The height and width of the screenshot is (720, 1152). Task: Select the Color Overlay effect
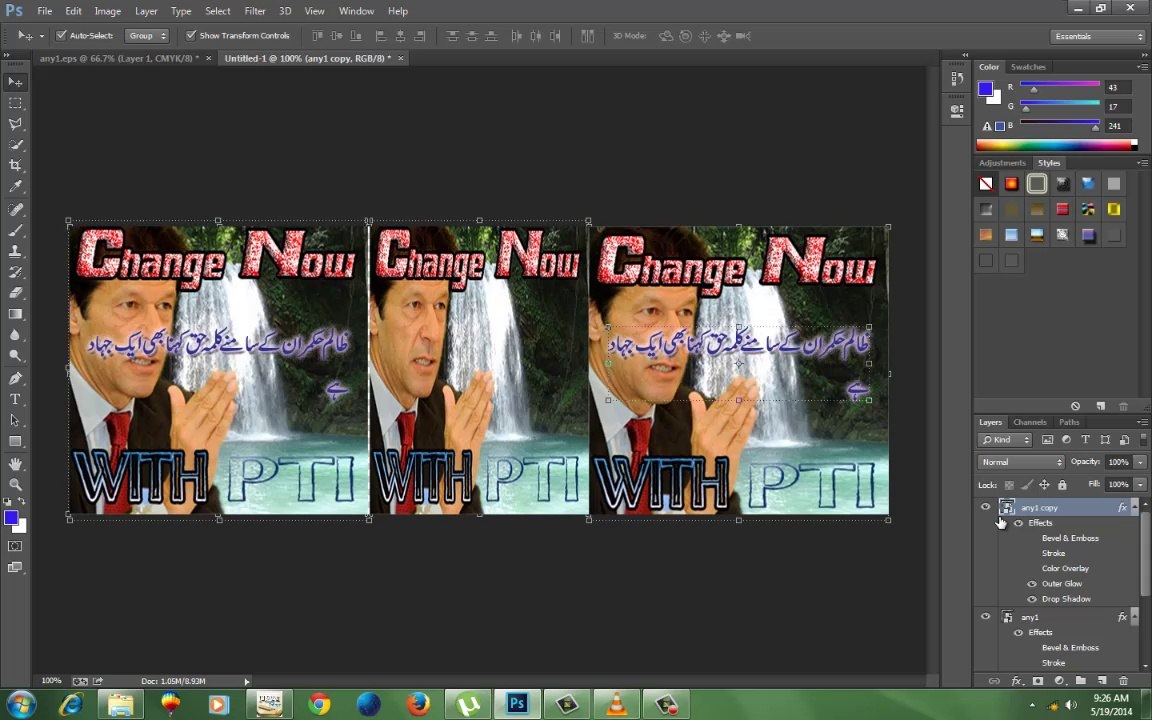pos(1065,569)
